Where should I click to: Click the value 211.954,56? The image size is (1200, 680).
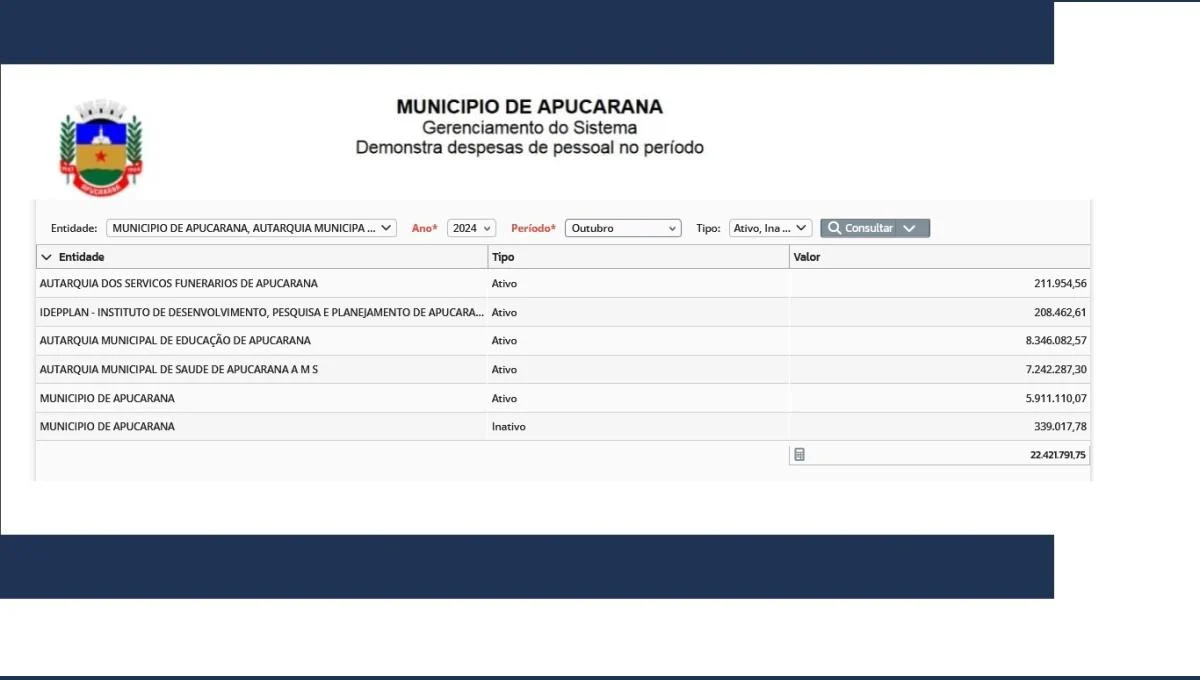(1060, 284)
